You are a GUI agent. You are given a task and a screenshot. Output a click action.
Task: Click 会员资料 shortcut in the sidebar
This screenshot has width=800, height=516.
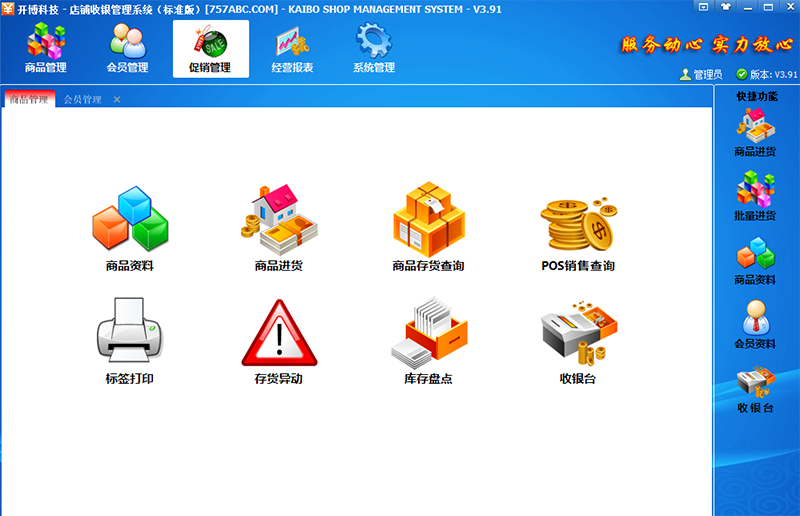tap(755, 325)
